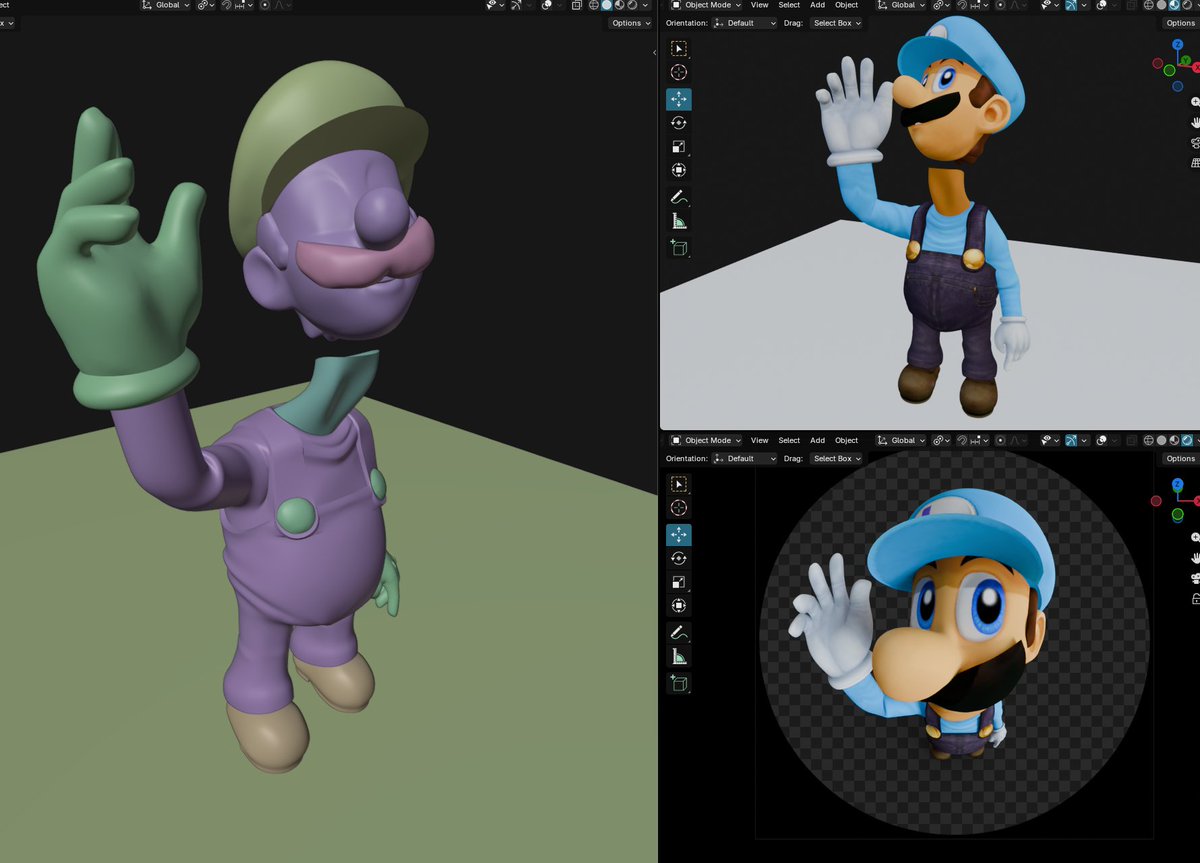Open Object Mode dropdown in bottom-right viewport
This screenshot has height=863, width=1200.
[x=706, y=440]
